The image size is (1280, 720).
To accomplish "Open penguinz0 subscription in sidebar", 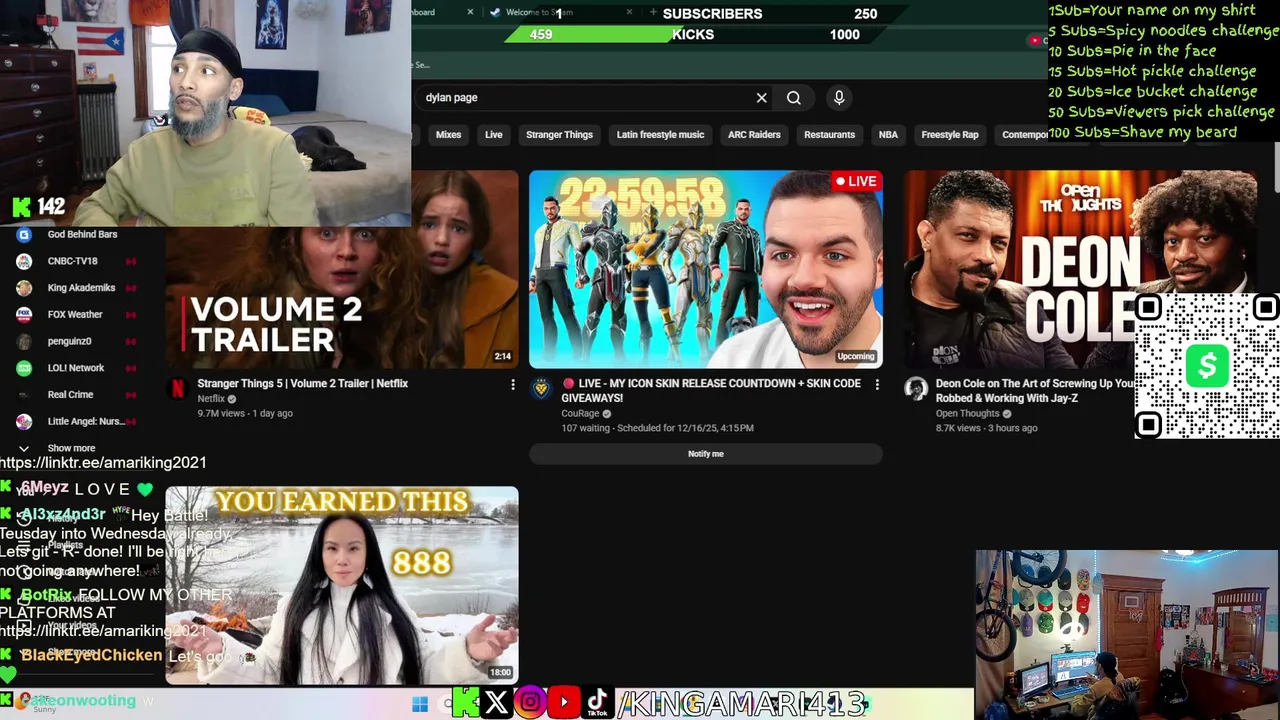I will point(69,341).
